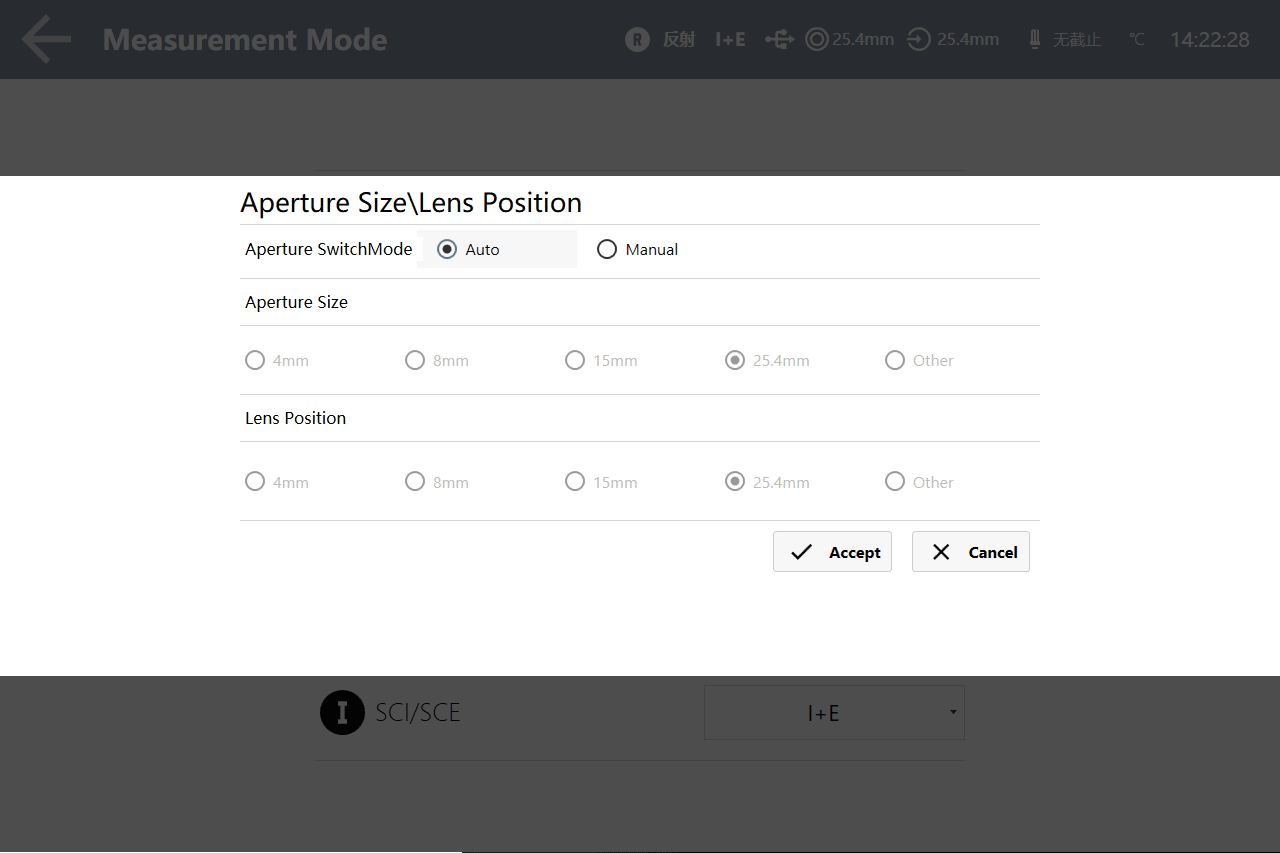Image resolution: width=1280 pixels, height=853 pixels.
Task: Choose 15mm under Aperture Size
Action: (x=575, y=361)
